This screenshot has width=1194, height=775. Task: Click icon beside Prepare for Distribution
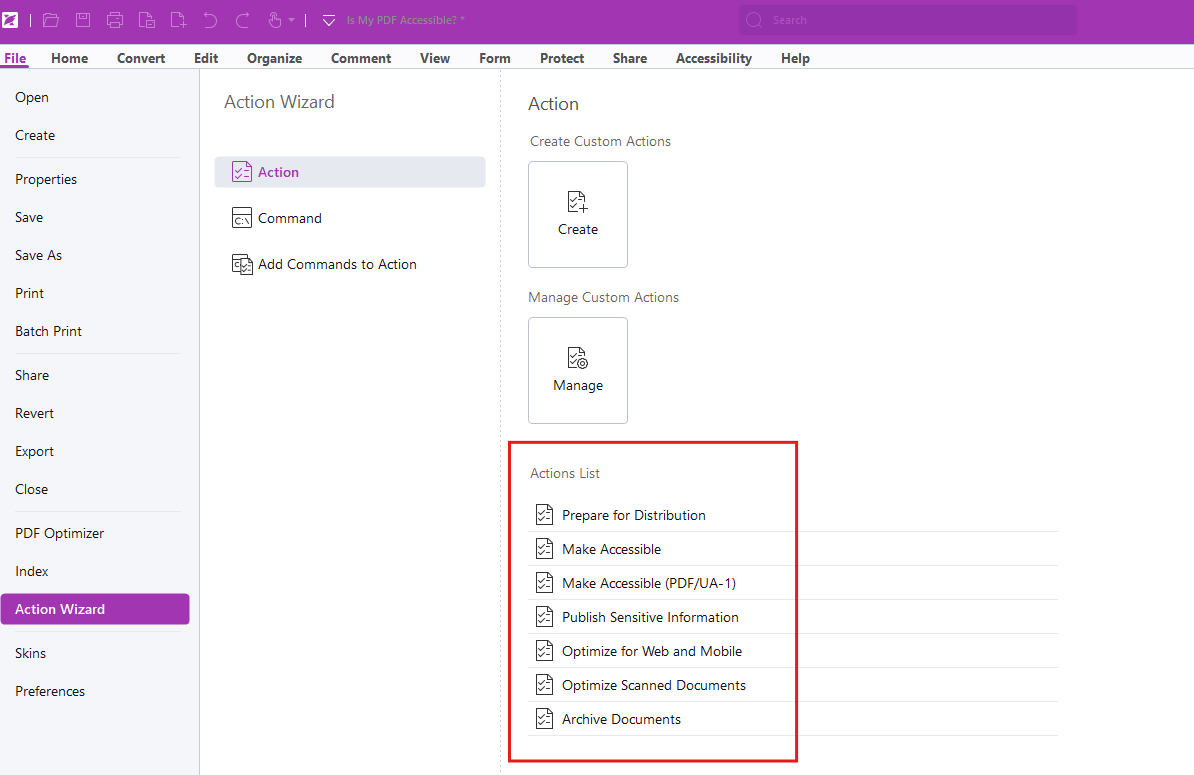click(544, 515)
